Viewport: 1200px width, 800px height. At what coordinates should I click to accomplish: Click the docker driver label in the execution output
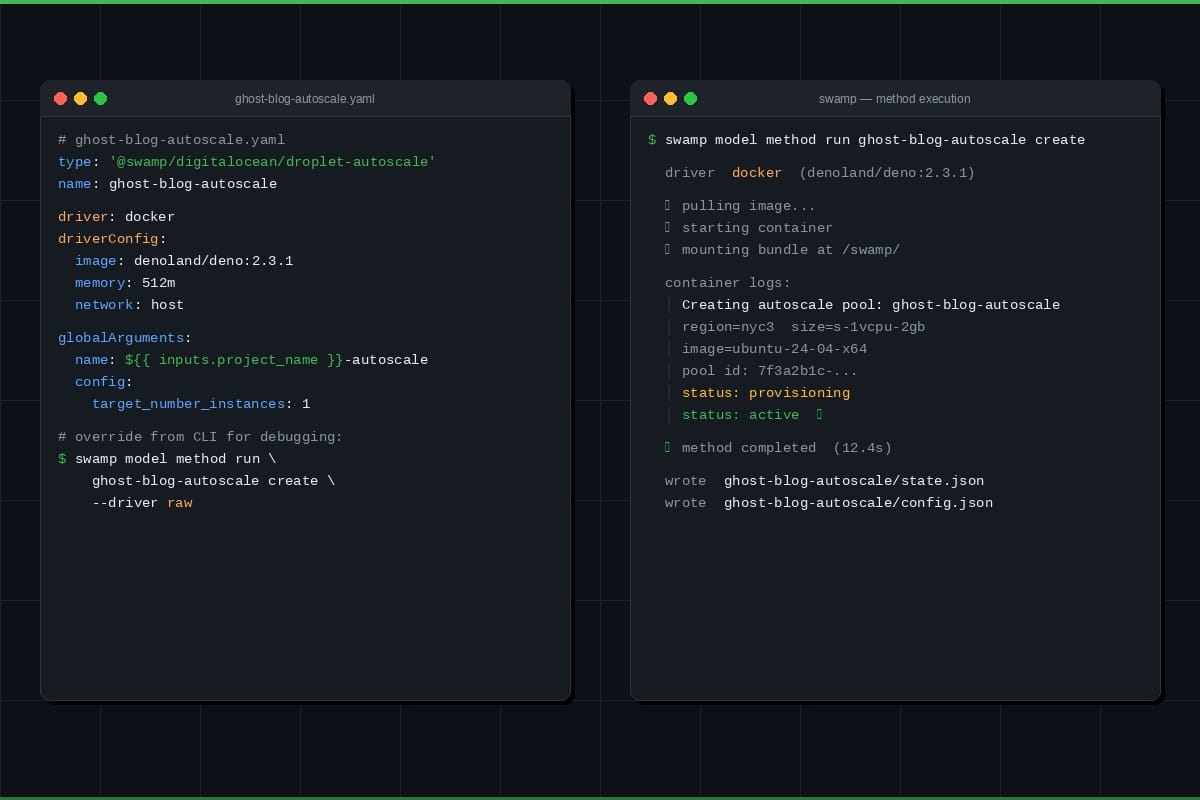coord(757,172)
